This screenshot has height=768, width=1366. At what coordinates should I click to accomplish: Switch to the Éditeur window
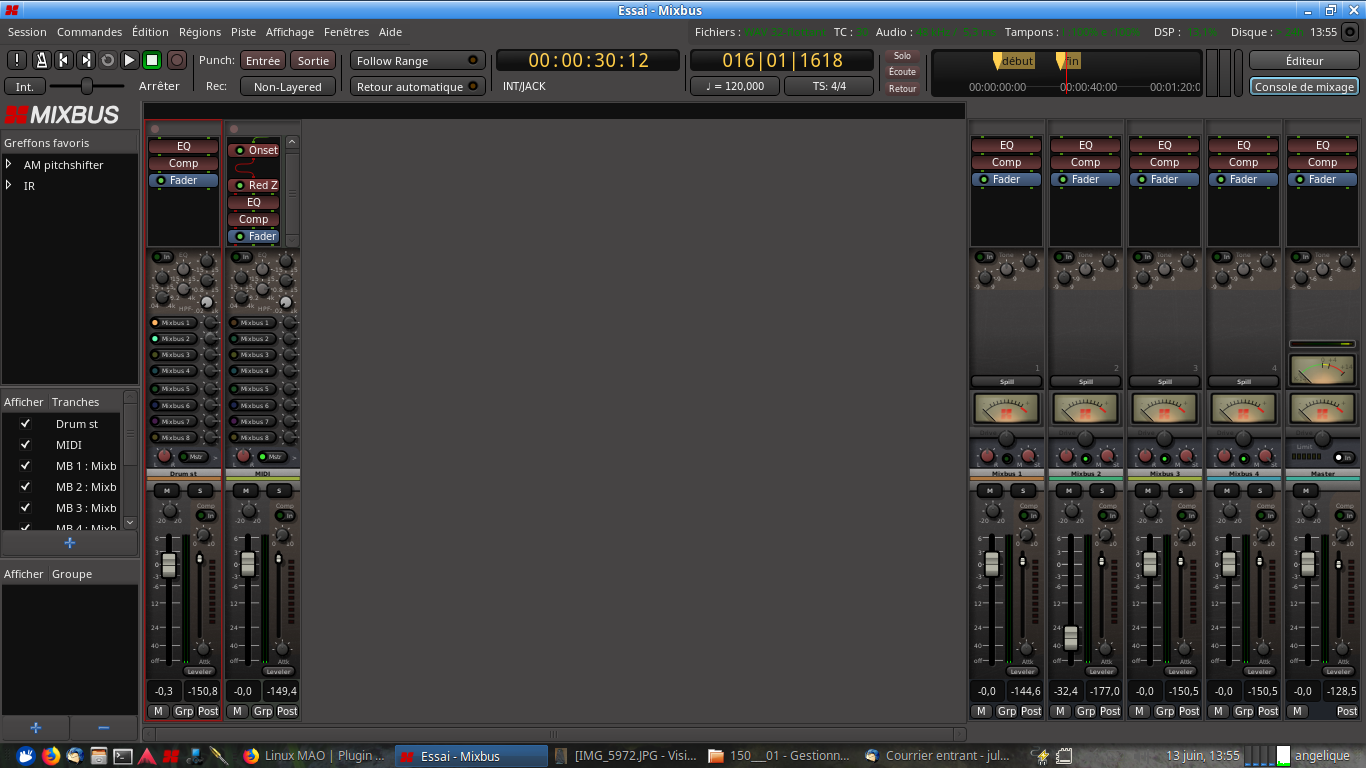click(1304, 60)
